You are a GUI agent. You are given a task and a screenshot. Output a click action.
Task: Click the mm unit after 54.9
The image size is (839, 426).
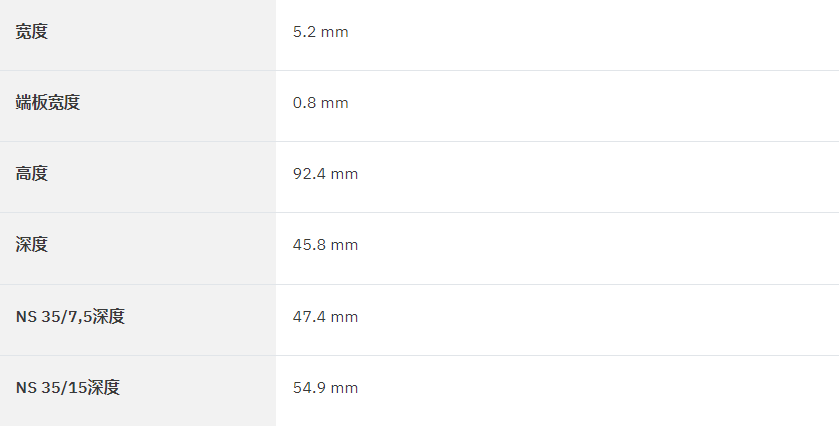pyautogui.click(x=344, y=389)
